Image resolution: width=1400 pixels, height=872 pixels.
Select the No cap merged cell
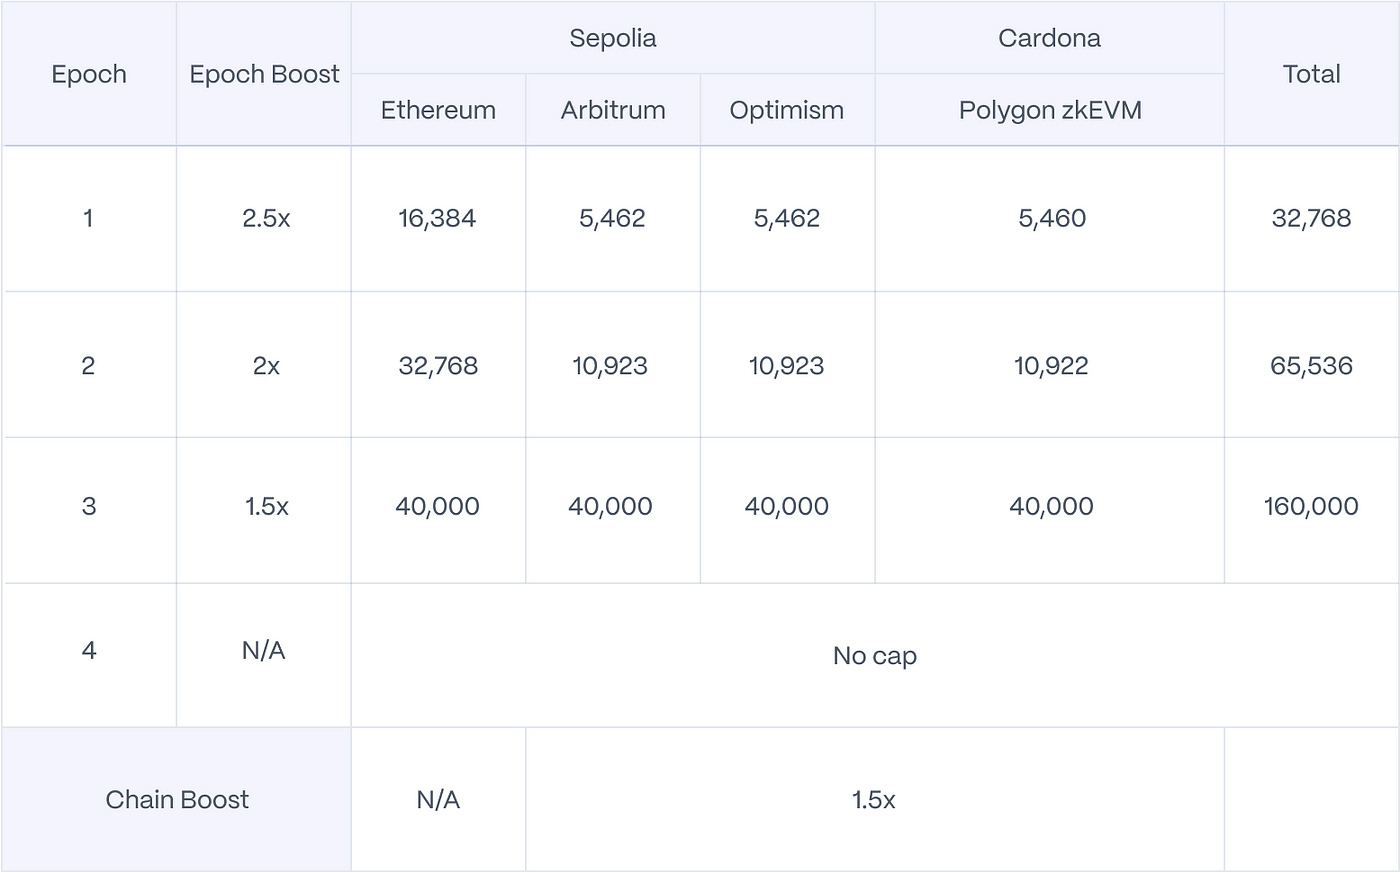coord(875,656)
